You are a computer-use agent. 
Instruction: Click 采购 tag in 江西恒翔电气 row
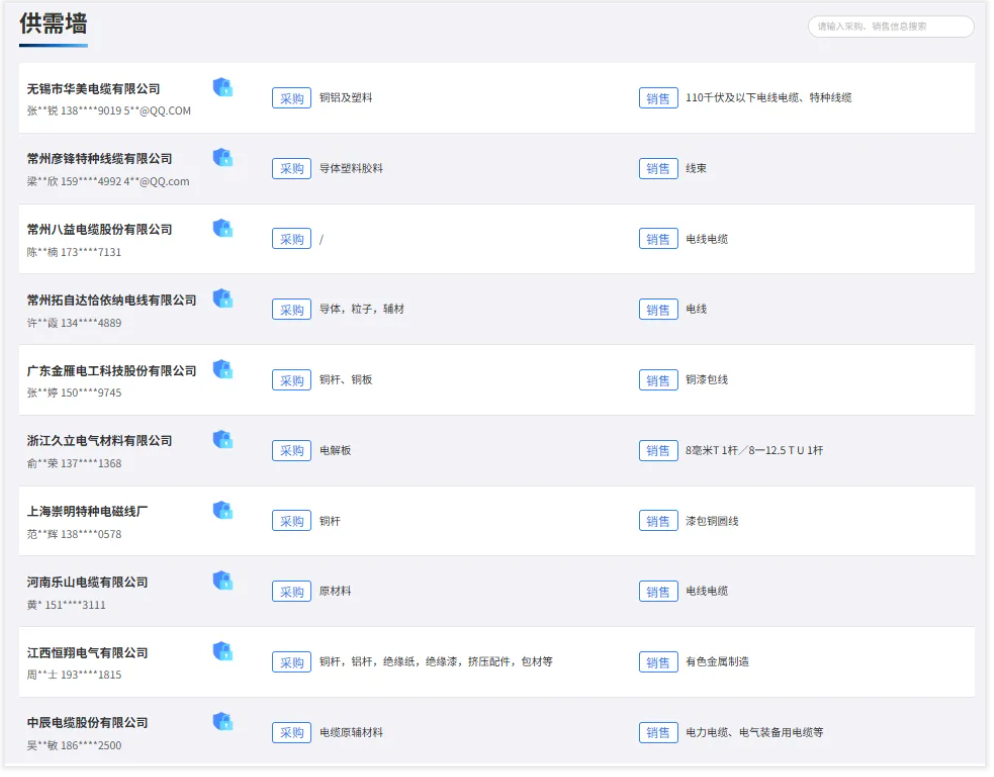pos(292,663)
